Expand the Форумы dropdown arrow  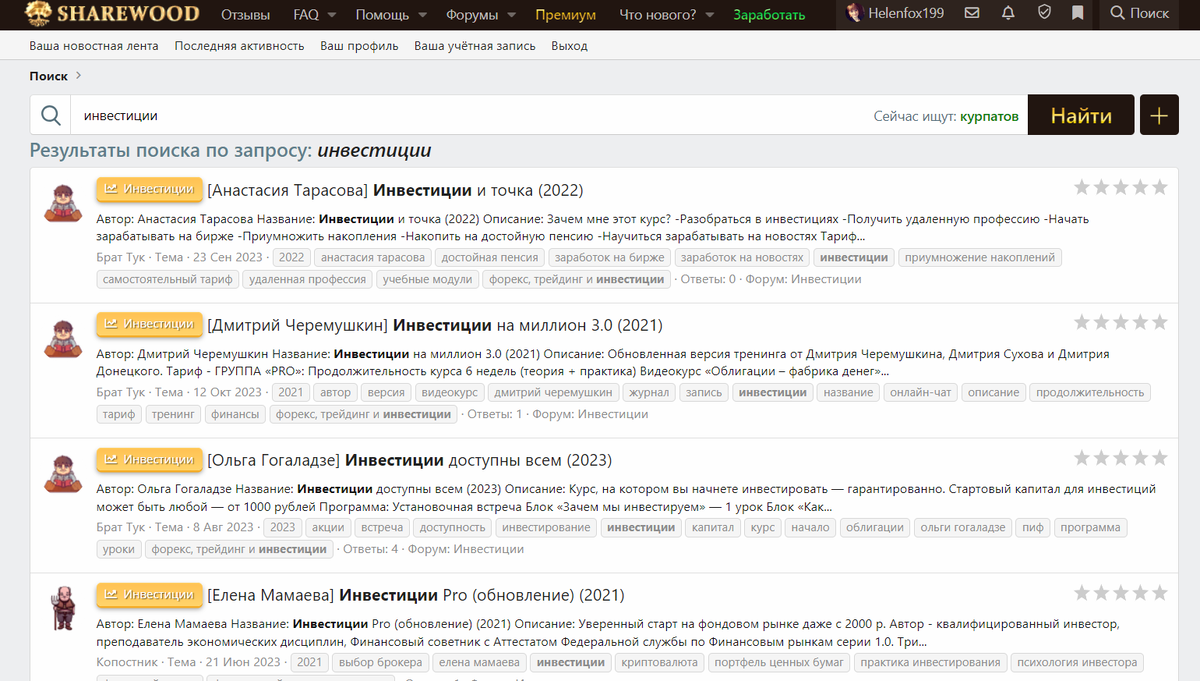click(512, 15)
